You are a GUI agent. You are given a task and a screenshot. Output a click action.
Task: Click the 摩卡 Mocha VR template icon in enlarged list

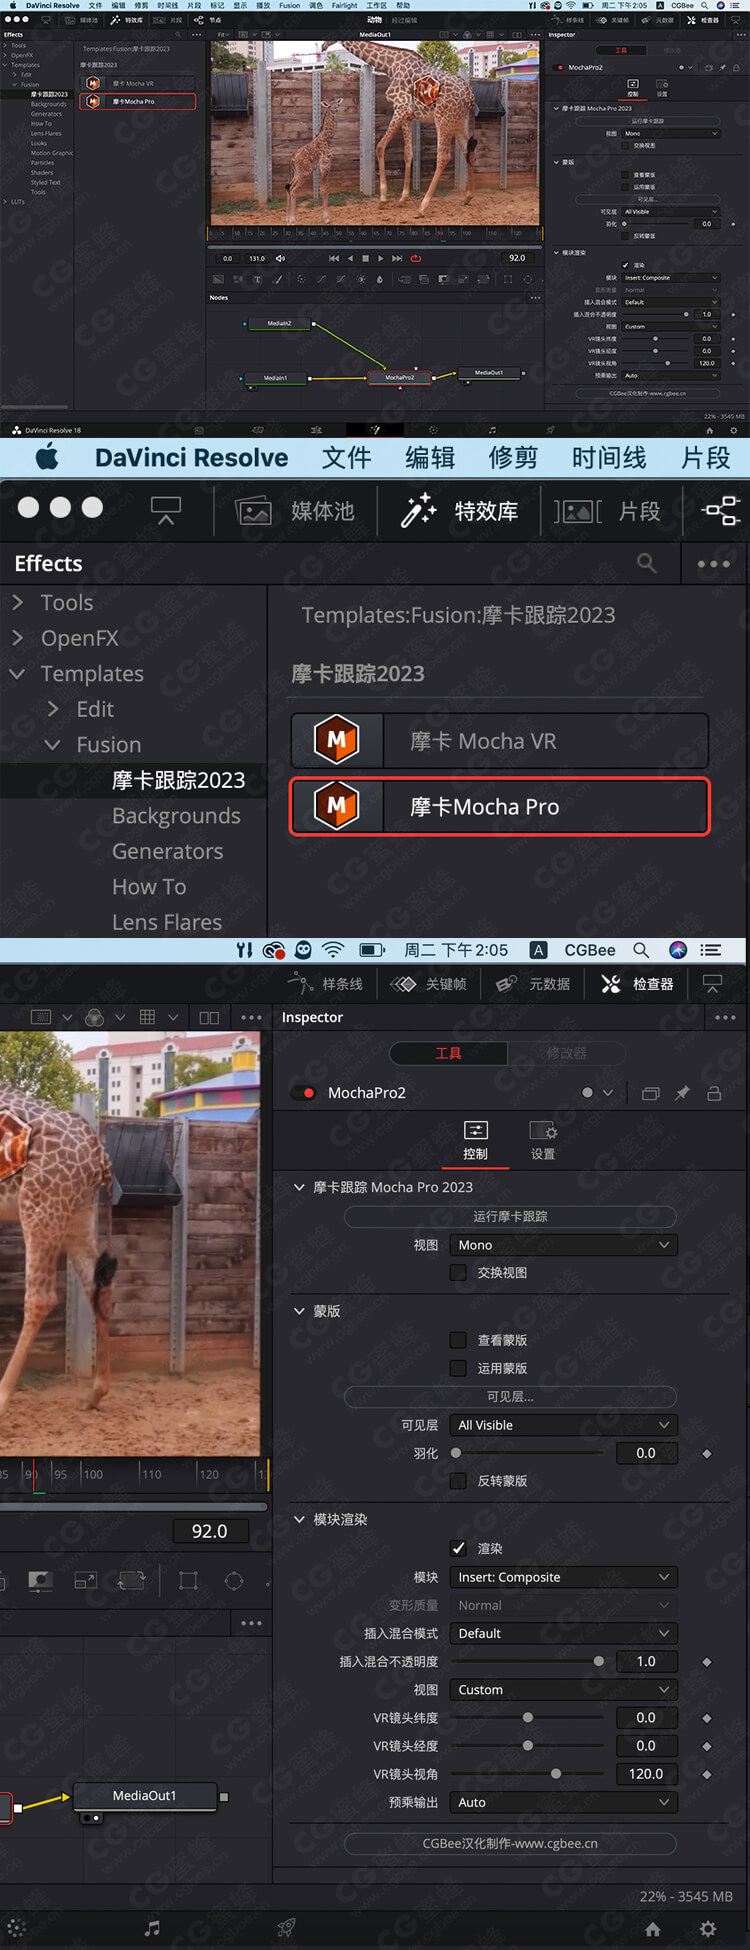pyautogui.click(x=337, y=741)
